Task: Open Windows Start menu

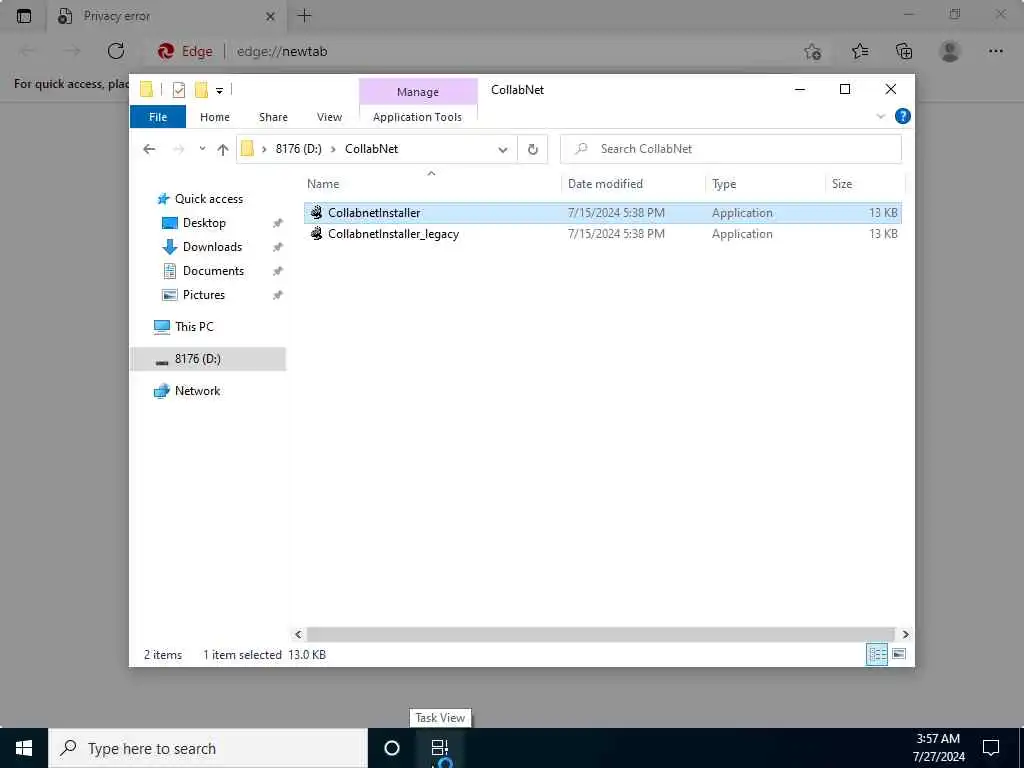Action: [x=24, y=748]
